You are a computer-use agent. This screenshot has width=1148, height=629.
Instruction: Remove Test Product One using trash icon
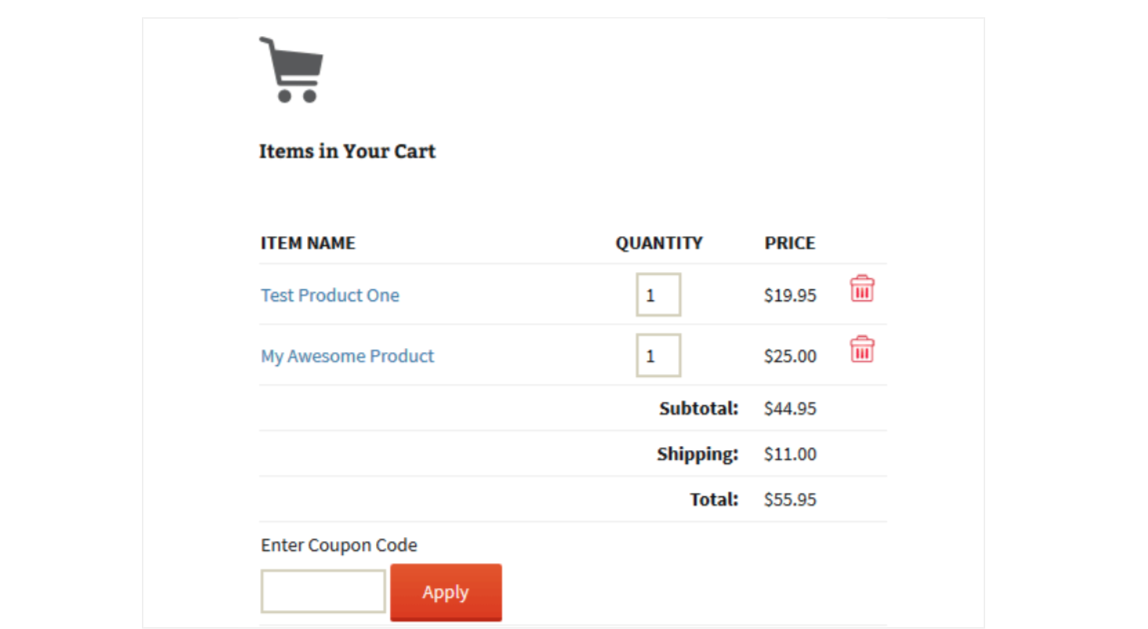(x=862, y=289)
